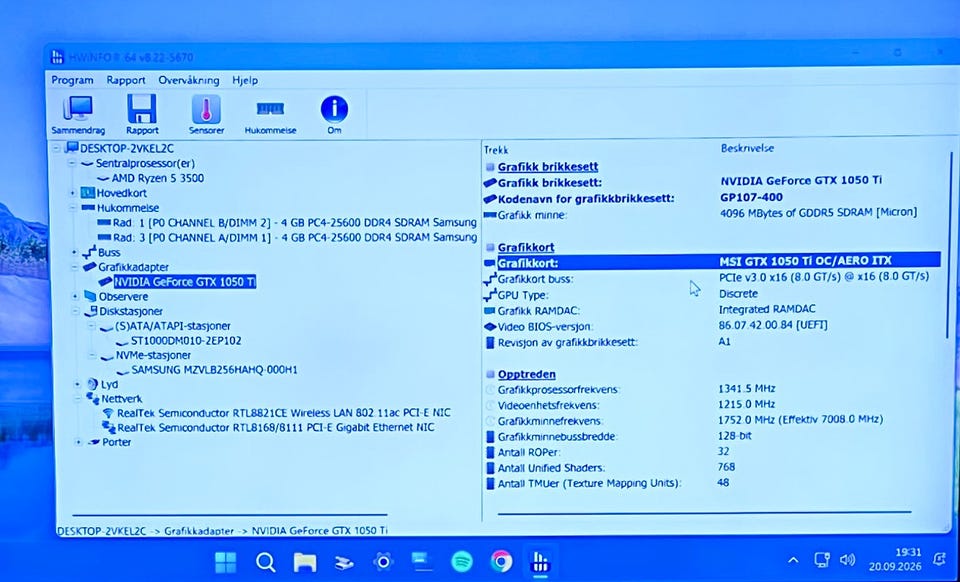Screen dimensions: 960x582
Task: Open the notification bell in the tray
Action: click(939, 559)
